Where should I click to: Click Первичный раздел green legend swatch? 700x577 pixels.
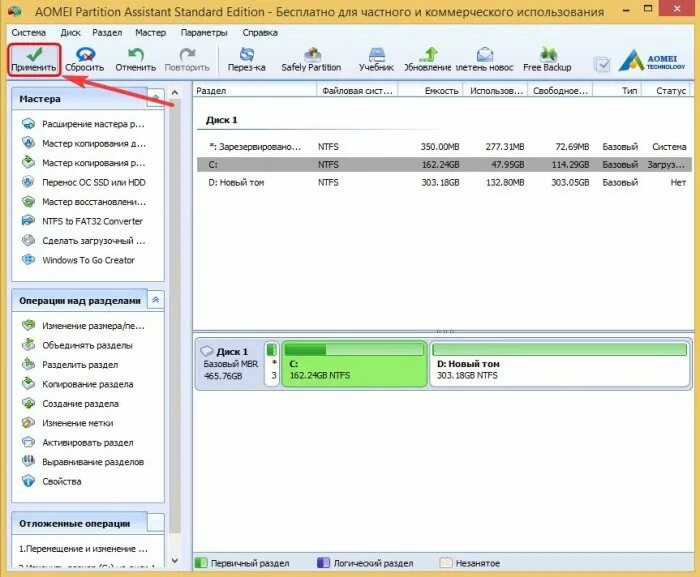coord(201,563)
